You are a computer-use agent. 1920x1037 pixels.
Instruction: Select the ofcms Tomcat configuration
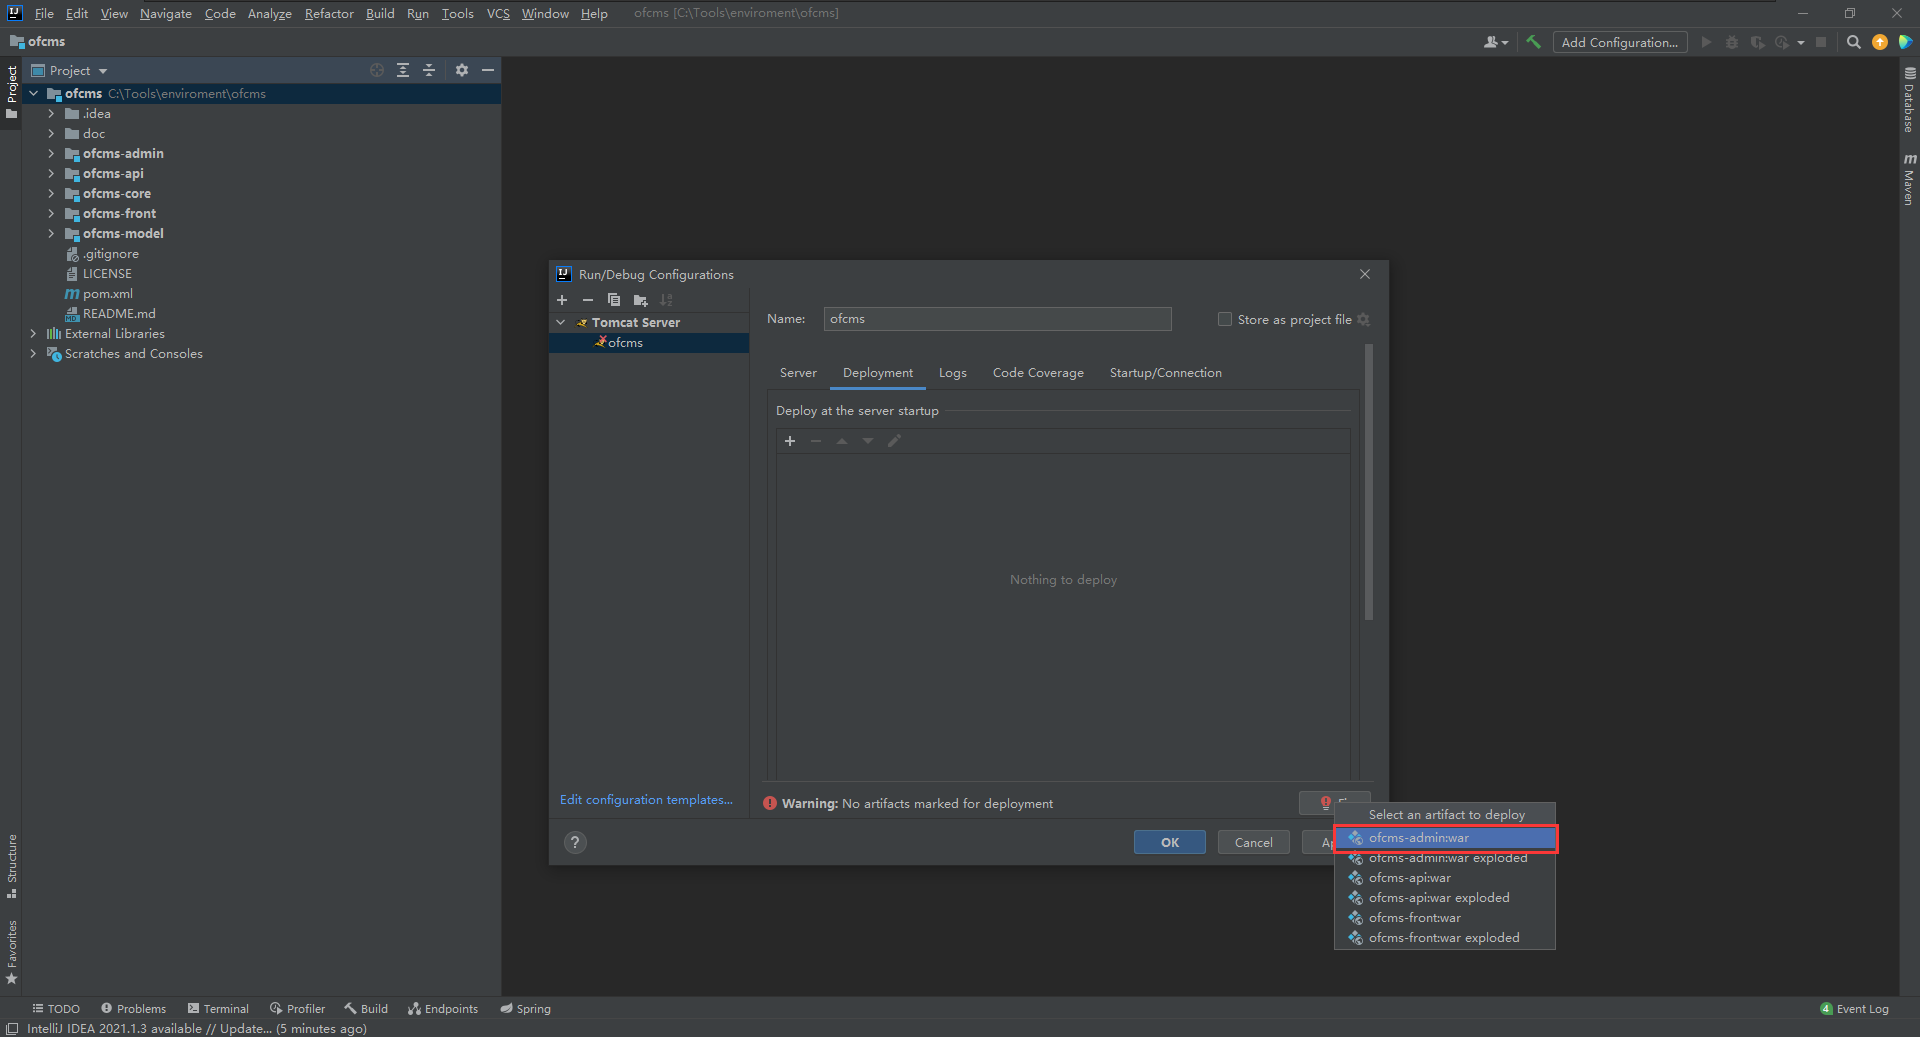click(x=649, y=343)
